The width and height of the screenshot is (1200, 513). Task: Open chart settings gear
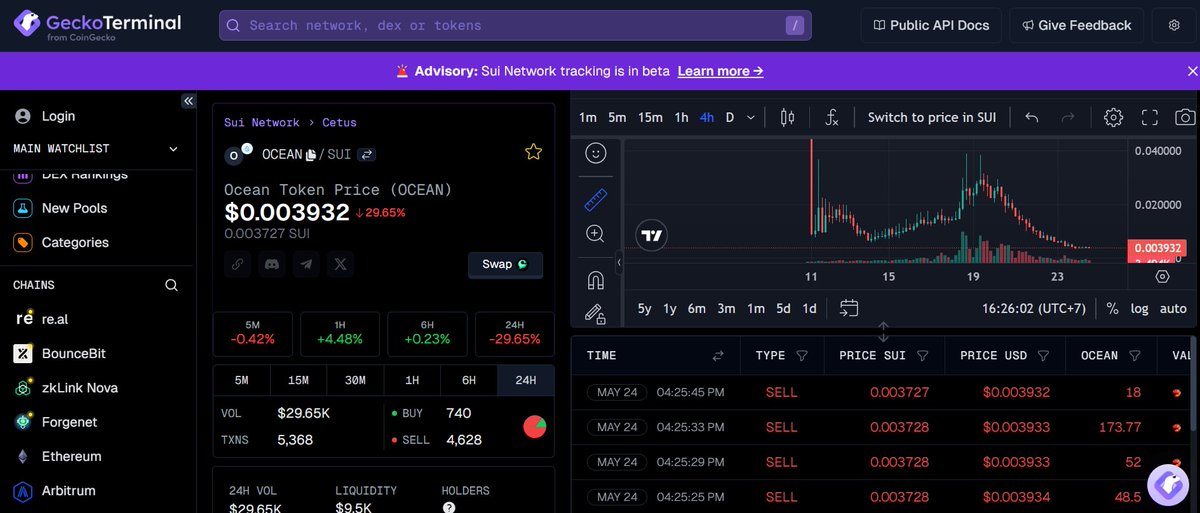[1113, 117]
